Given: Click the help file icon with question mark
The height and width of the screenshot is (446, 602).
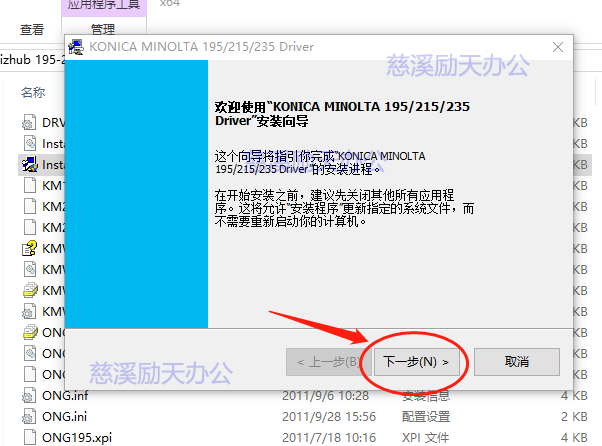Looking at the screenshot, I should (x=30, y=248).
